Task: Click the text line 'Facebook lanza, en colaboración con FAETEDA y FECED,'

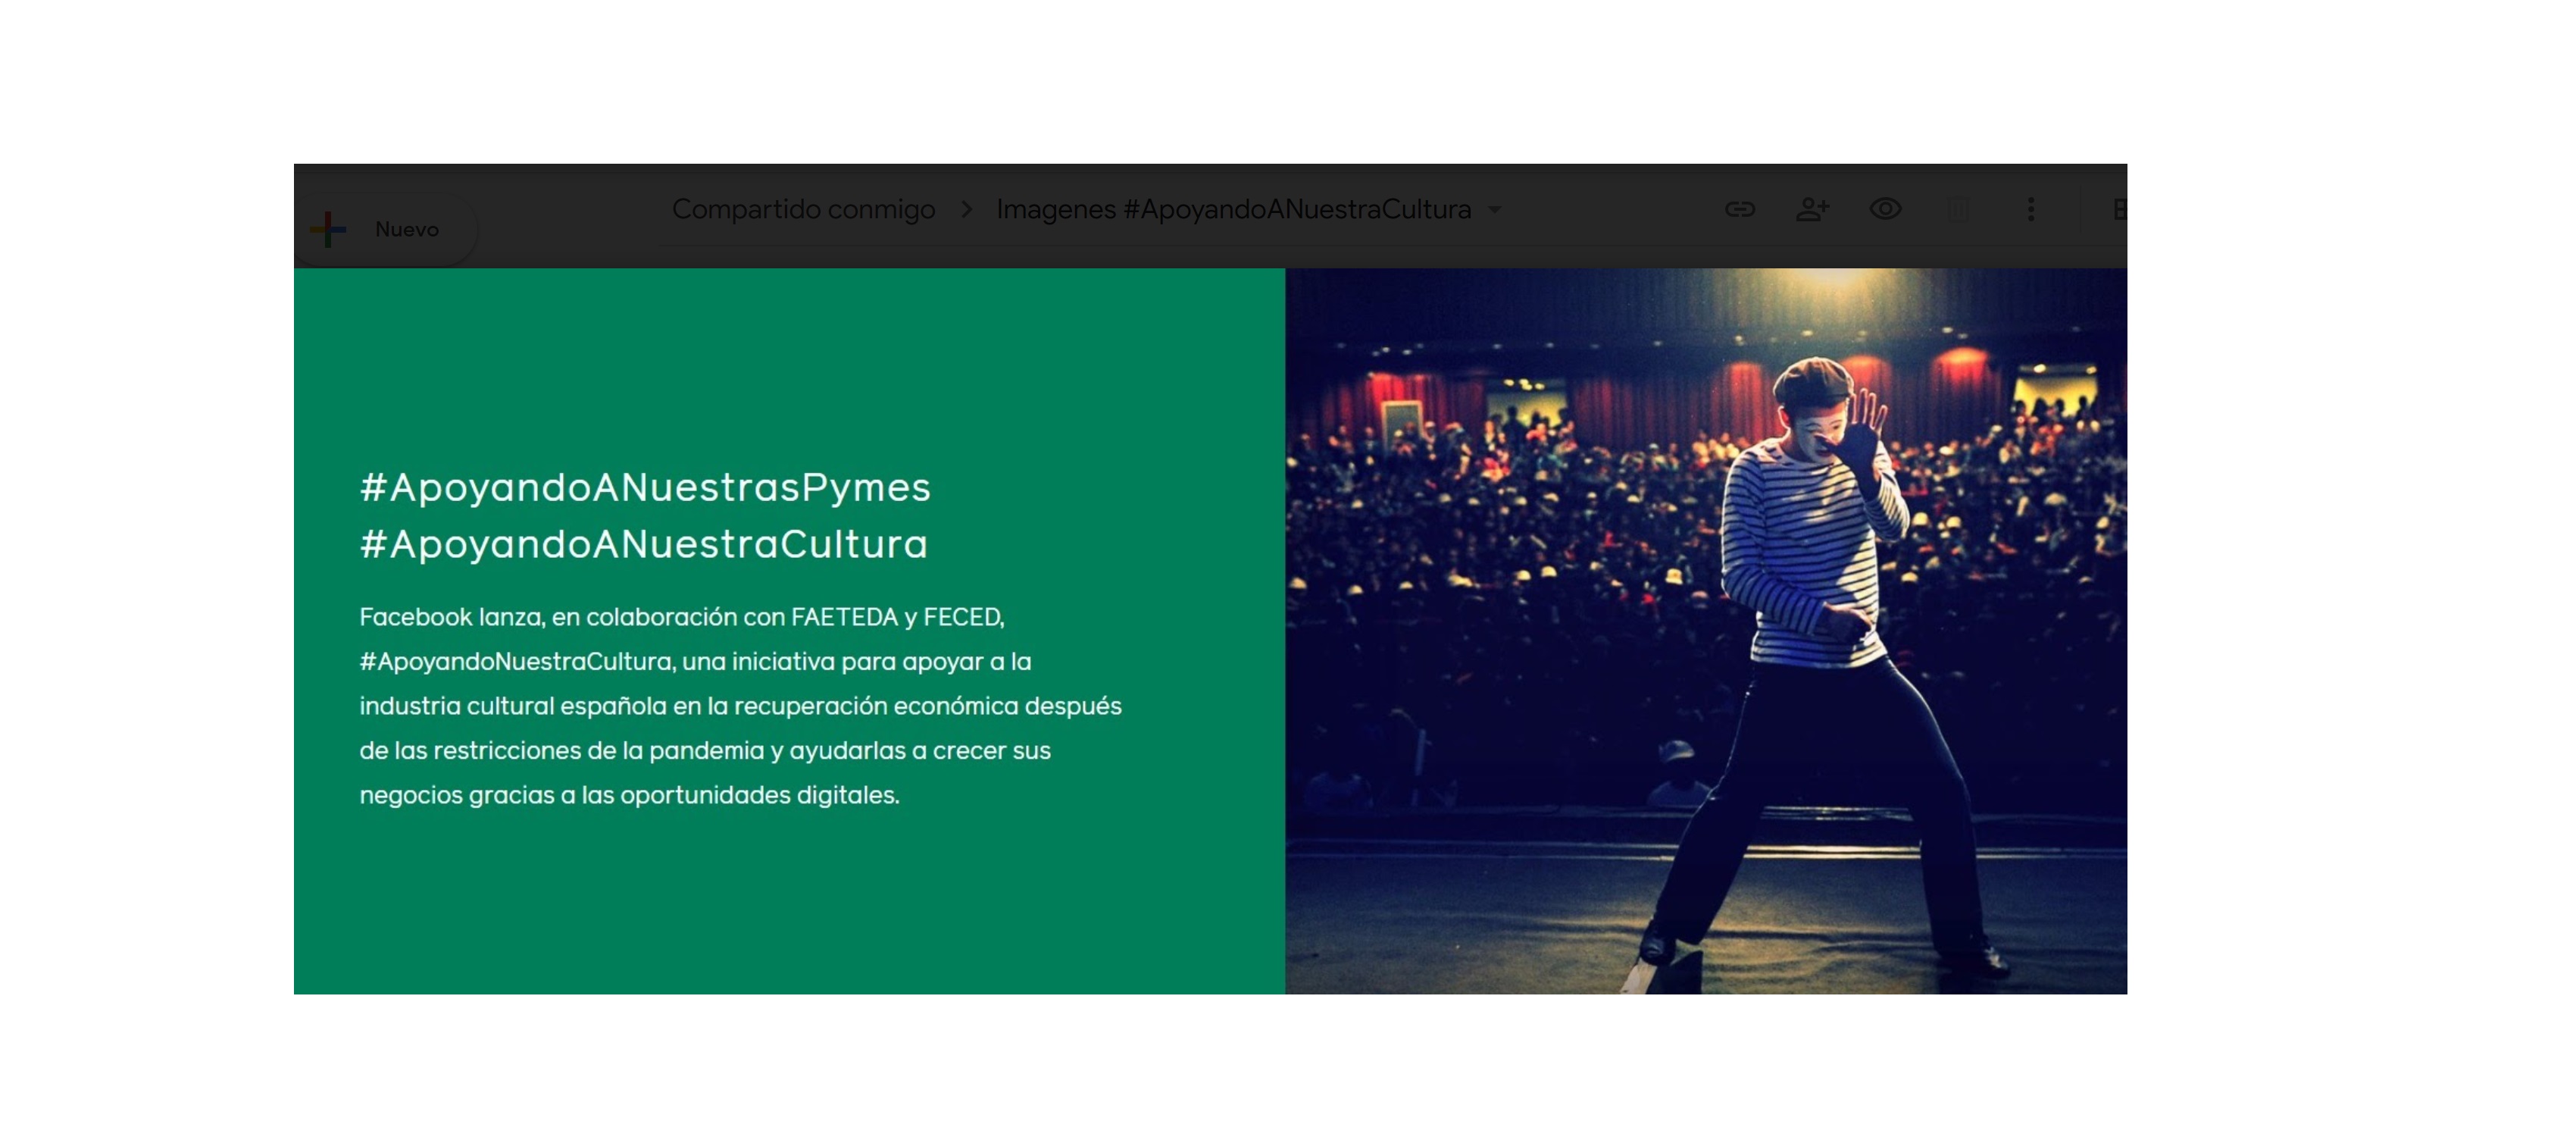Action: (x=682, y=617)
